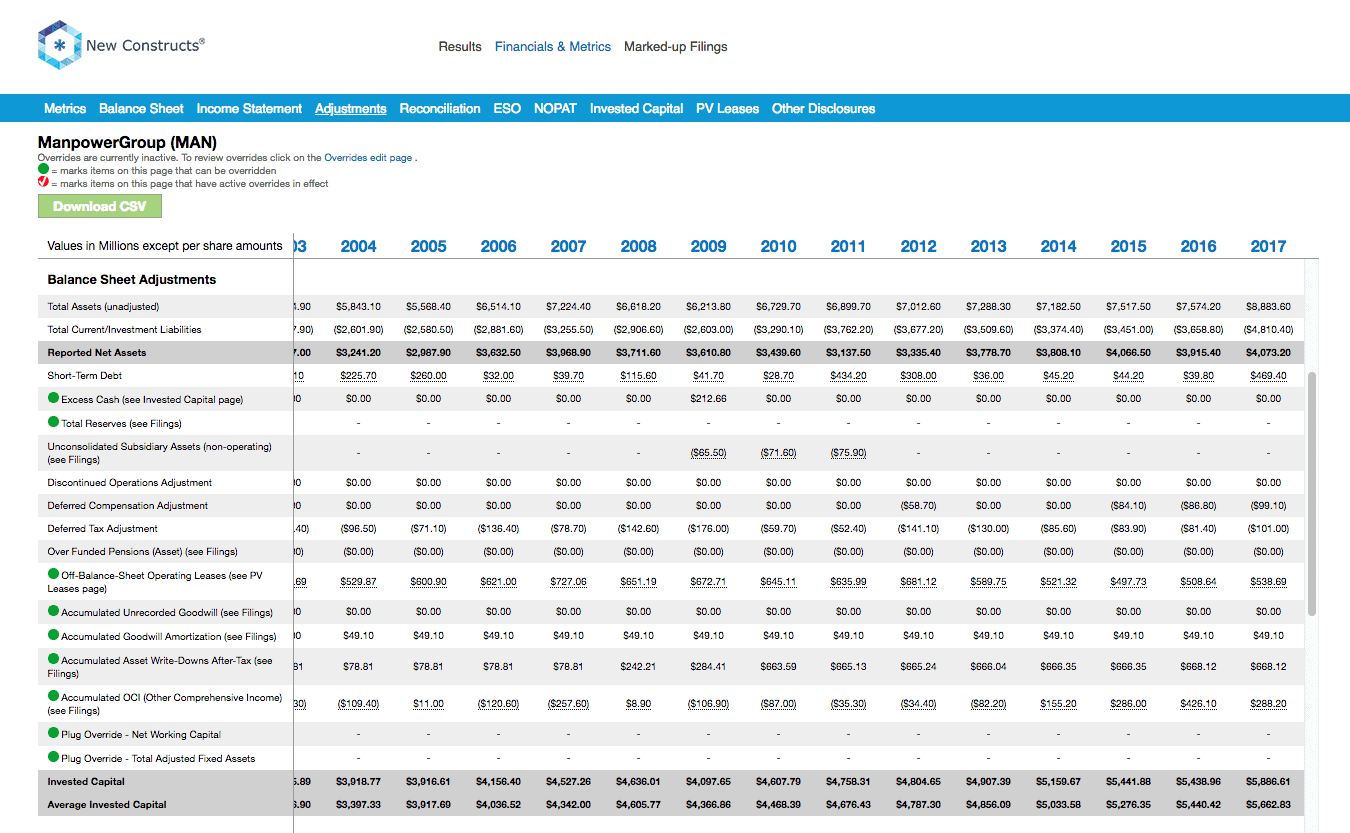The height and width of the screenshot is (833, 1350).
Task: Click the 2004 Accumulated OCI value ($109.40)
Action: (358, 704)
